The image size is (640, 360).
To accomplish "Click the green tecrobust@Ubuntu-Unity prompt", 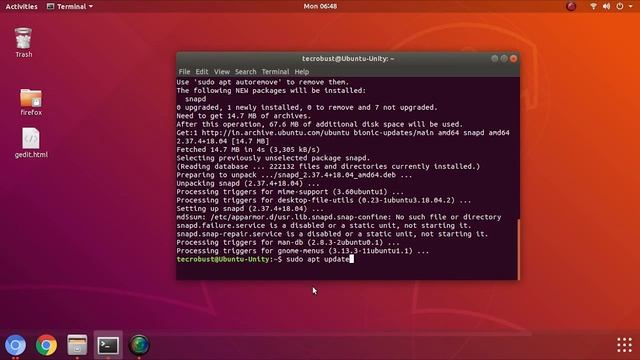I will (223, 259).
